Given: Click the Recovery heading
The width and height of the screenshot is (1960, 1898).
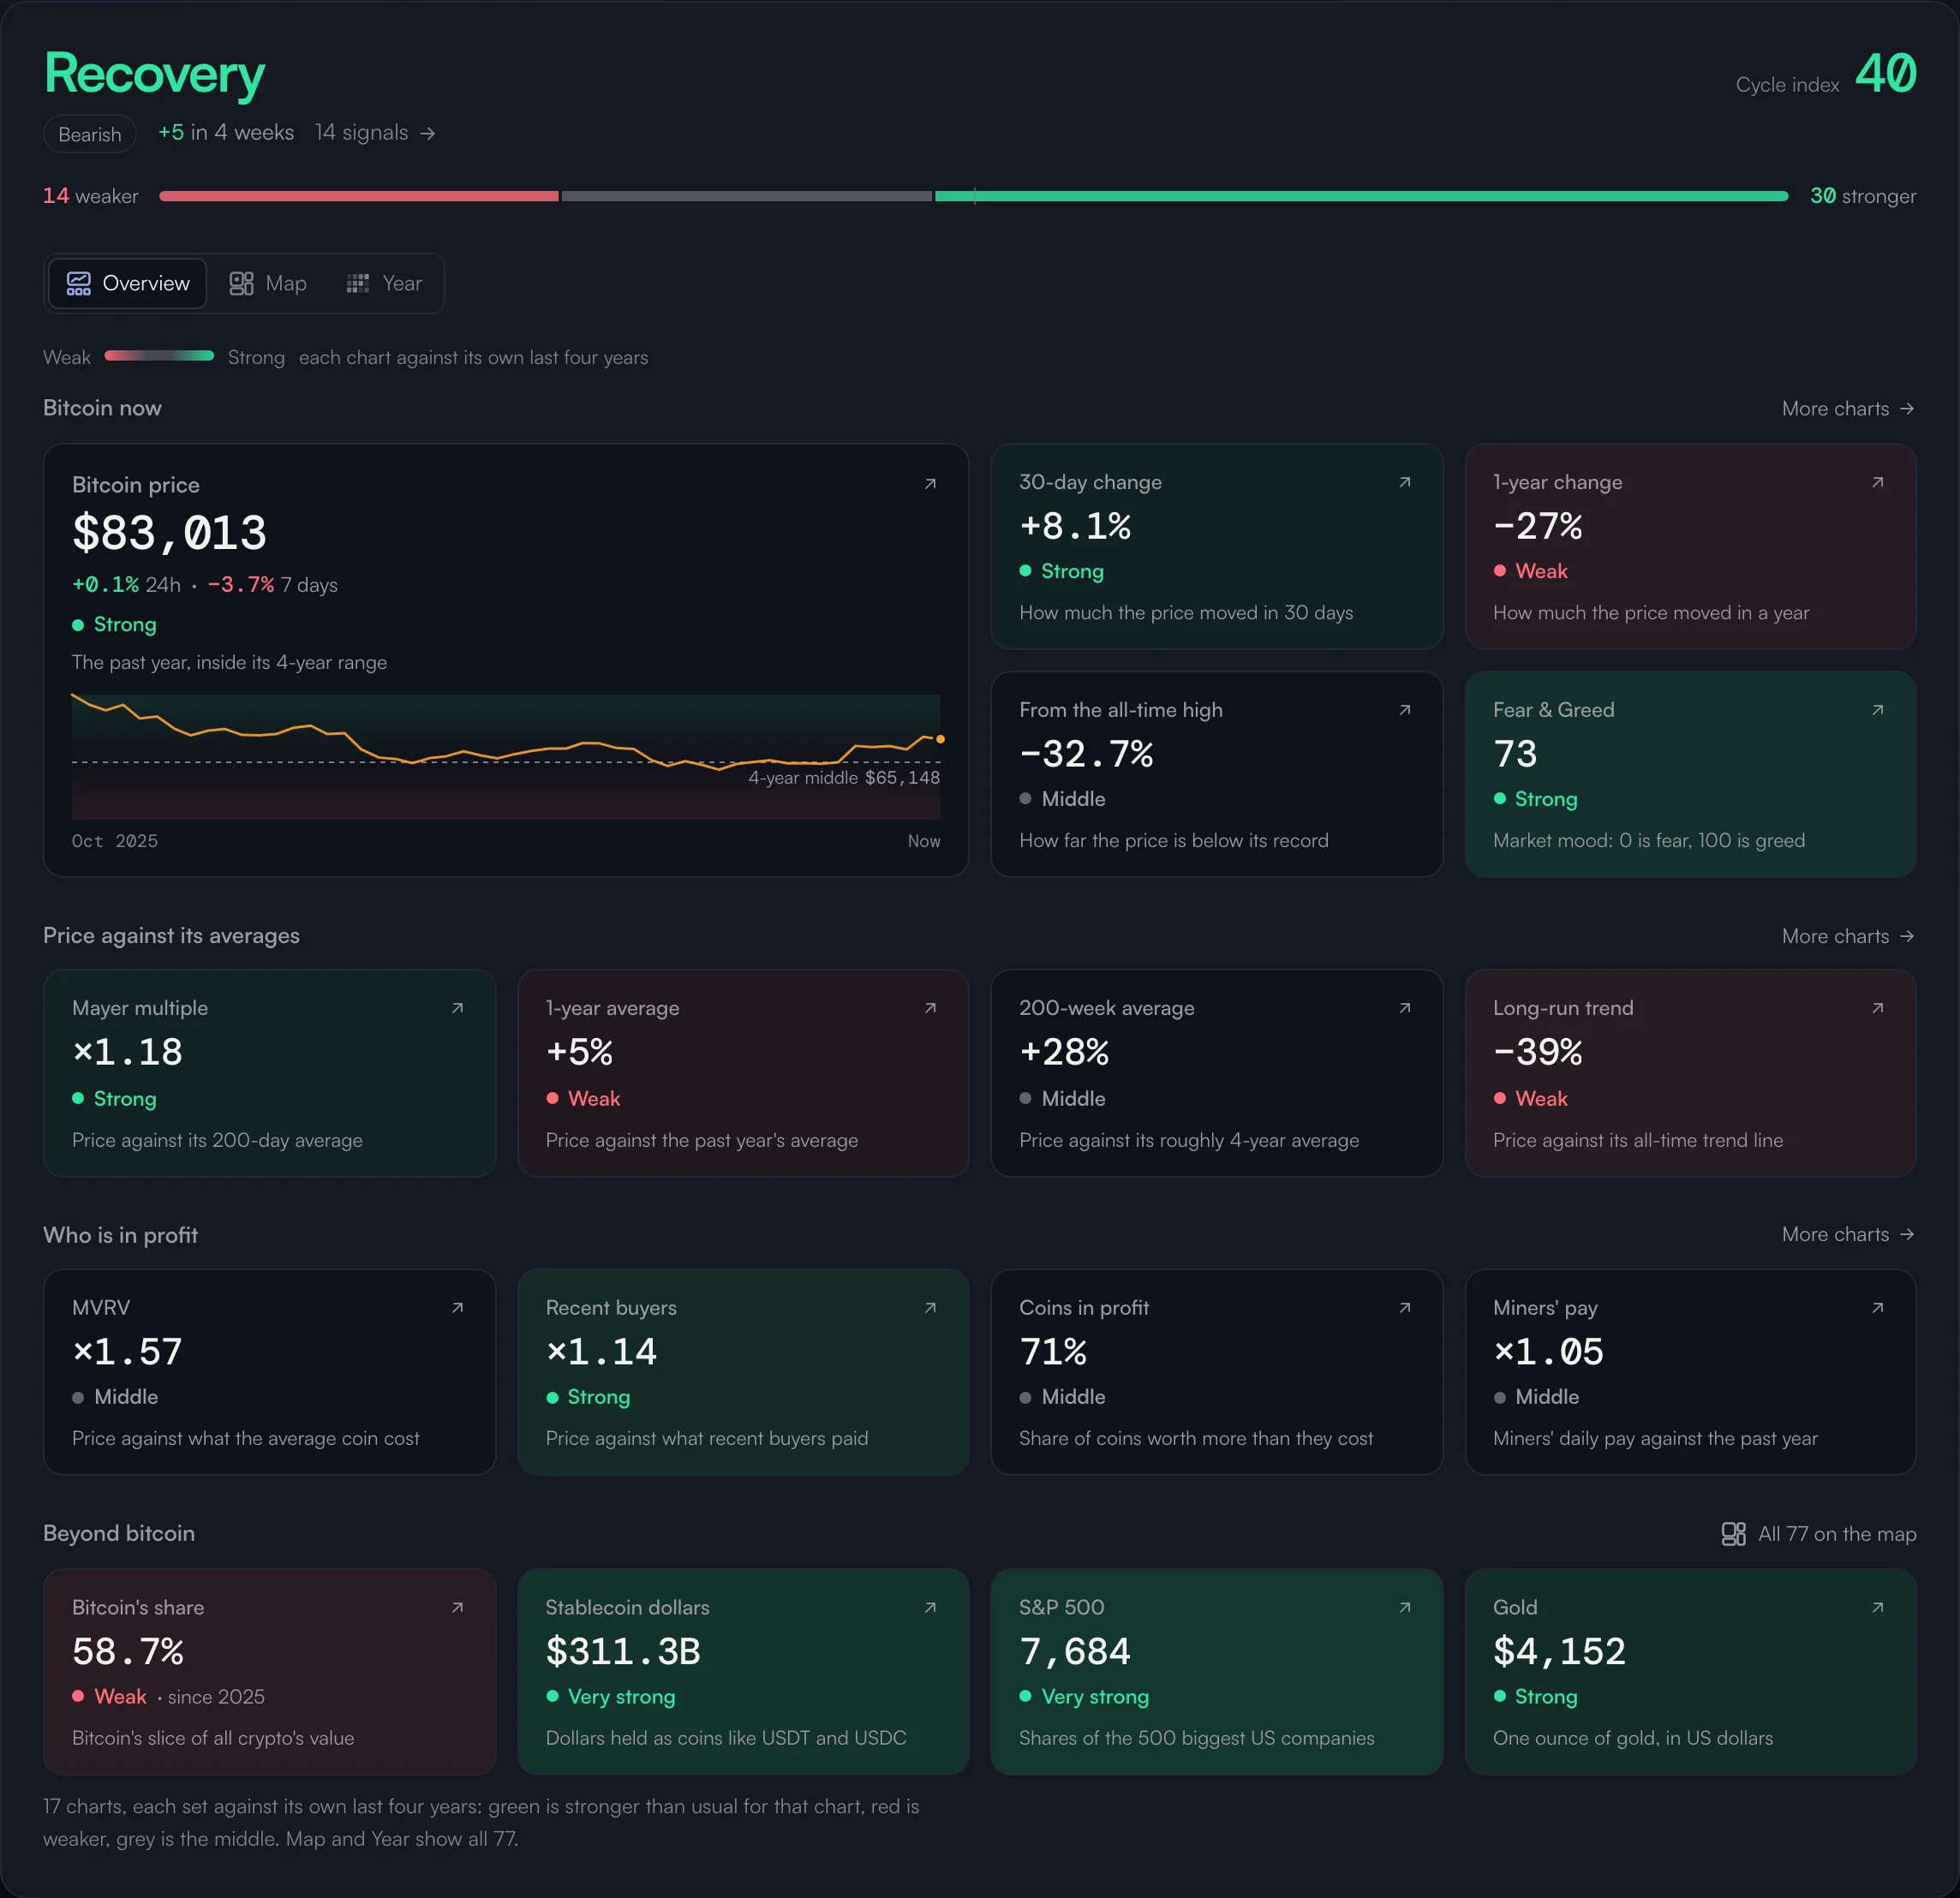Looking at the screenshot, I should click(154, 76).
